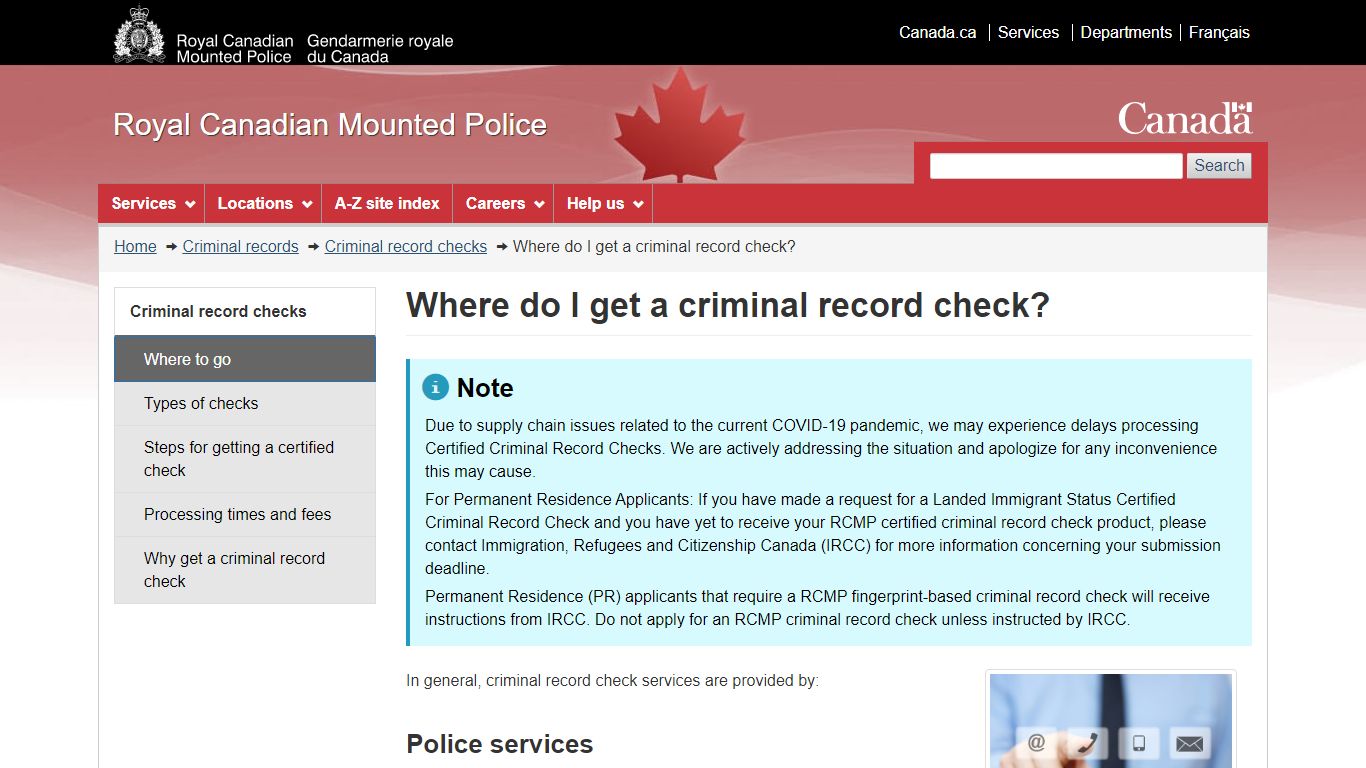1366x768 pixels.
Task: Click into the search input field
Action: tap(1056, 166)
